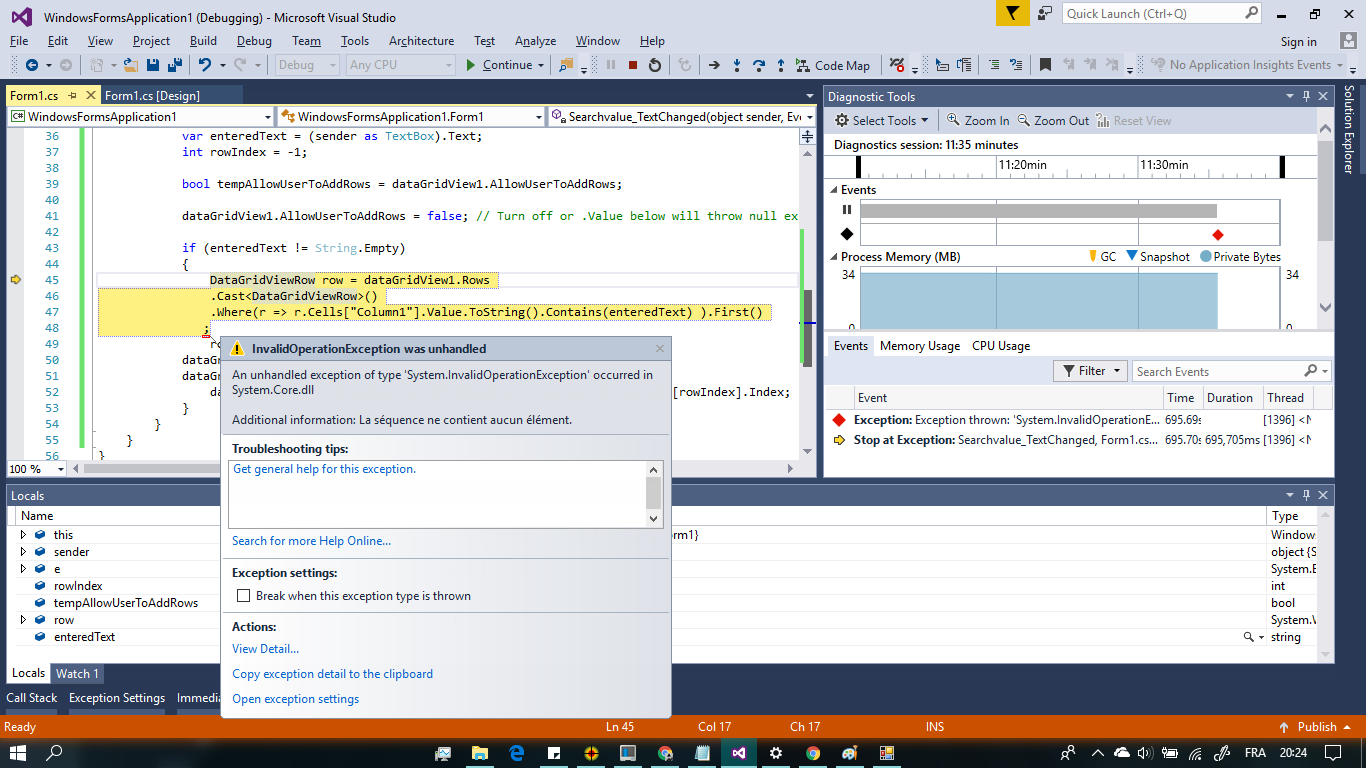Image resolution: width=1366 pixels, height=768 pixels.
Task: Stop debugging with the red square icon
Action: pos(633,65)
